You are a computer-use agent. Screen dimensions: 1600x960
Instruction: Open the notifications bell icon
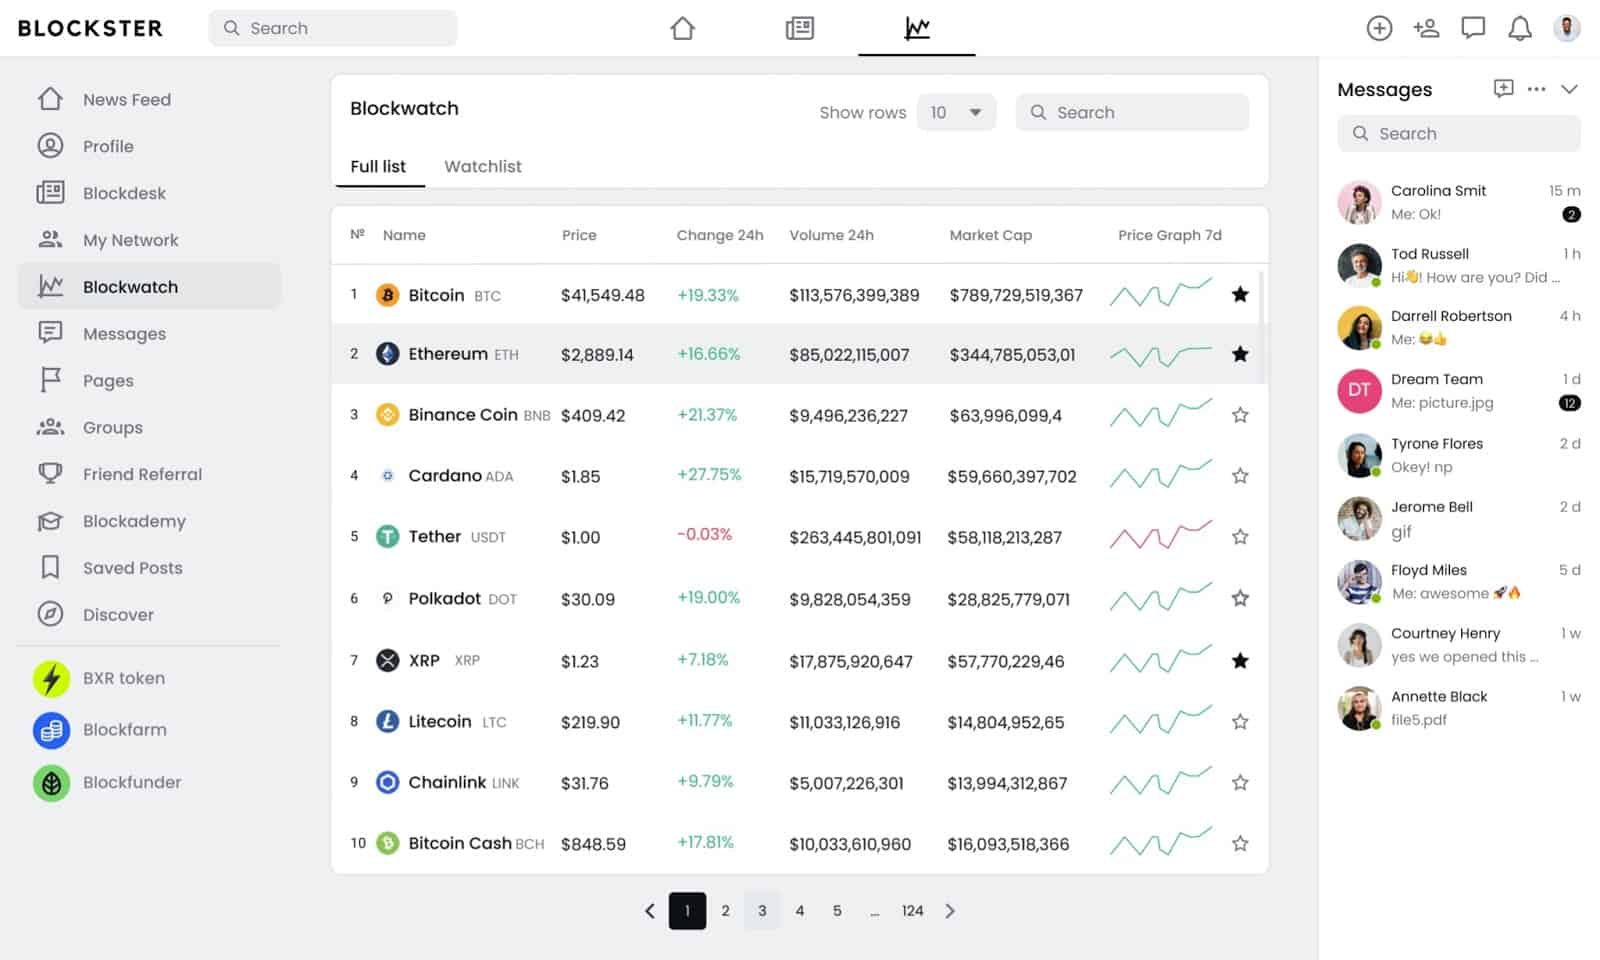(1520, 28)
